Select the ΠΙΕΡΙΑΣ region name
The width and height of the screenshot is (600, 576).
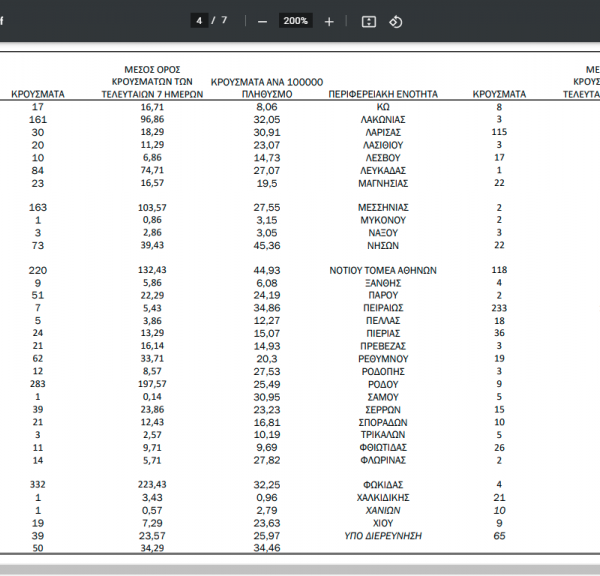383,334
